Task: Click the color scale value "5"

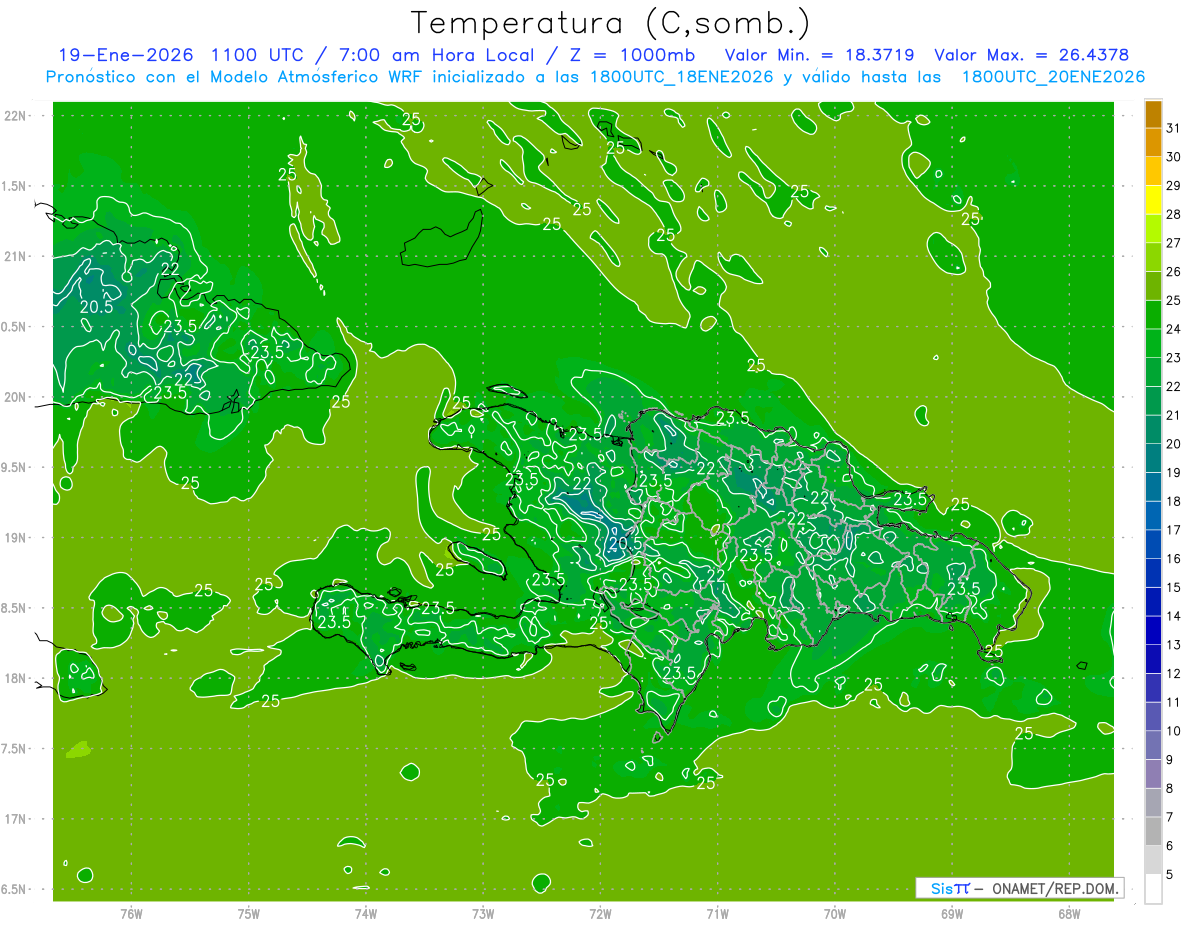Action: (1169, 875)
